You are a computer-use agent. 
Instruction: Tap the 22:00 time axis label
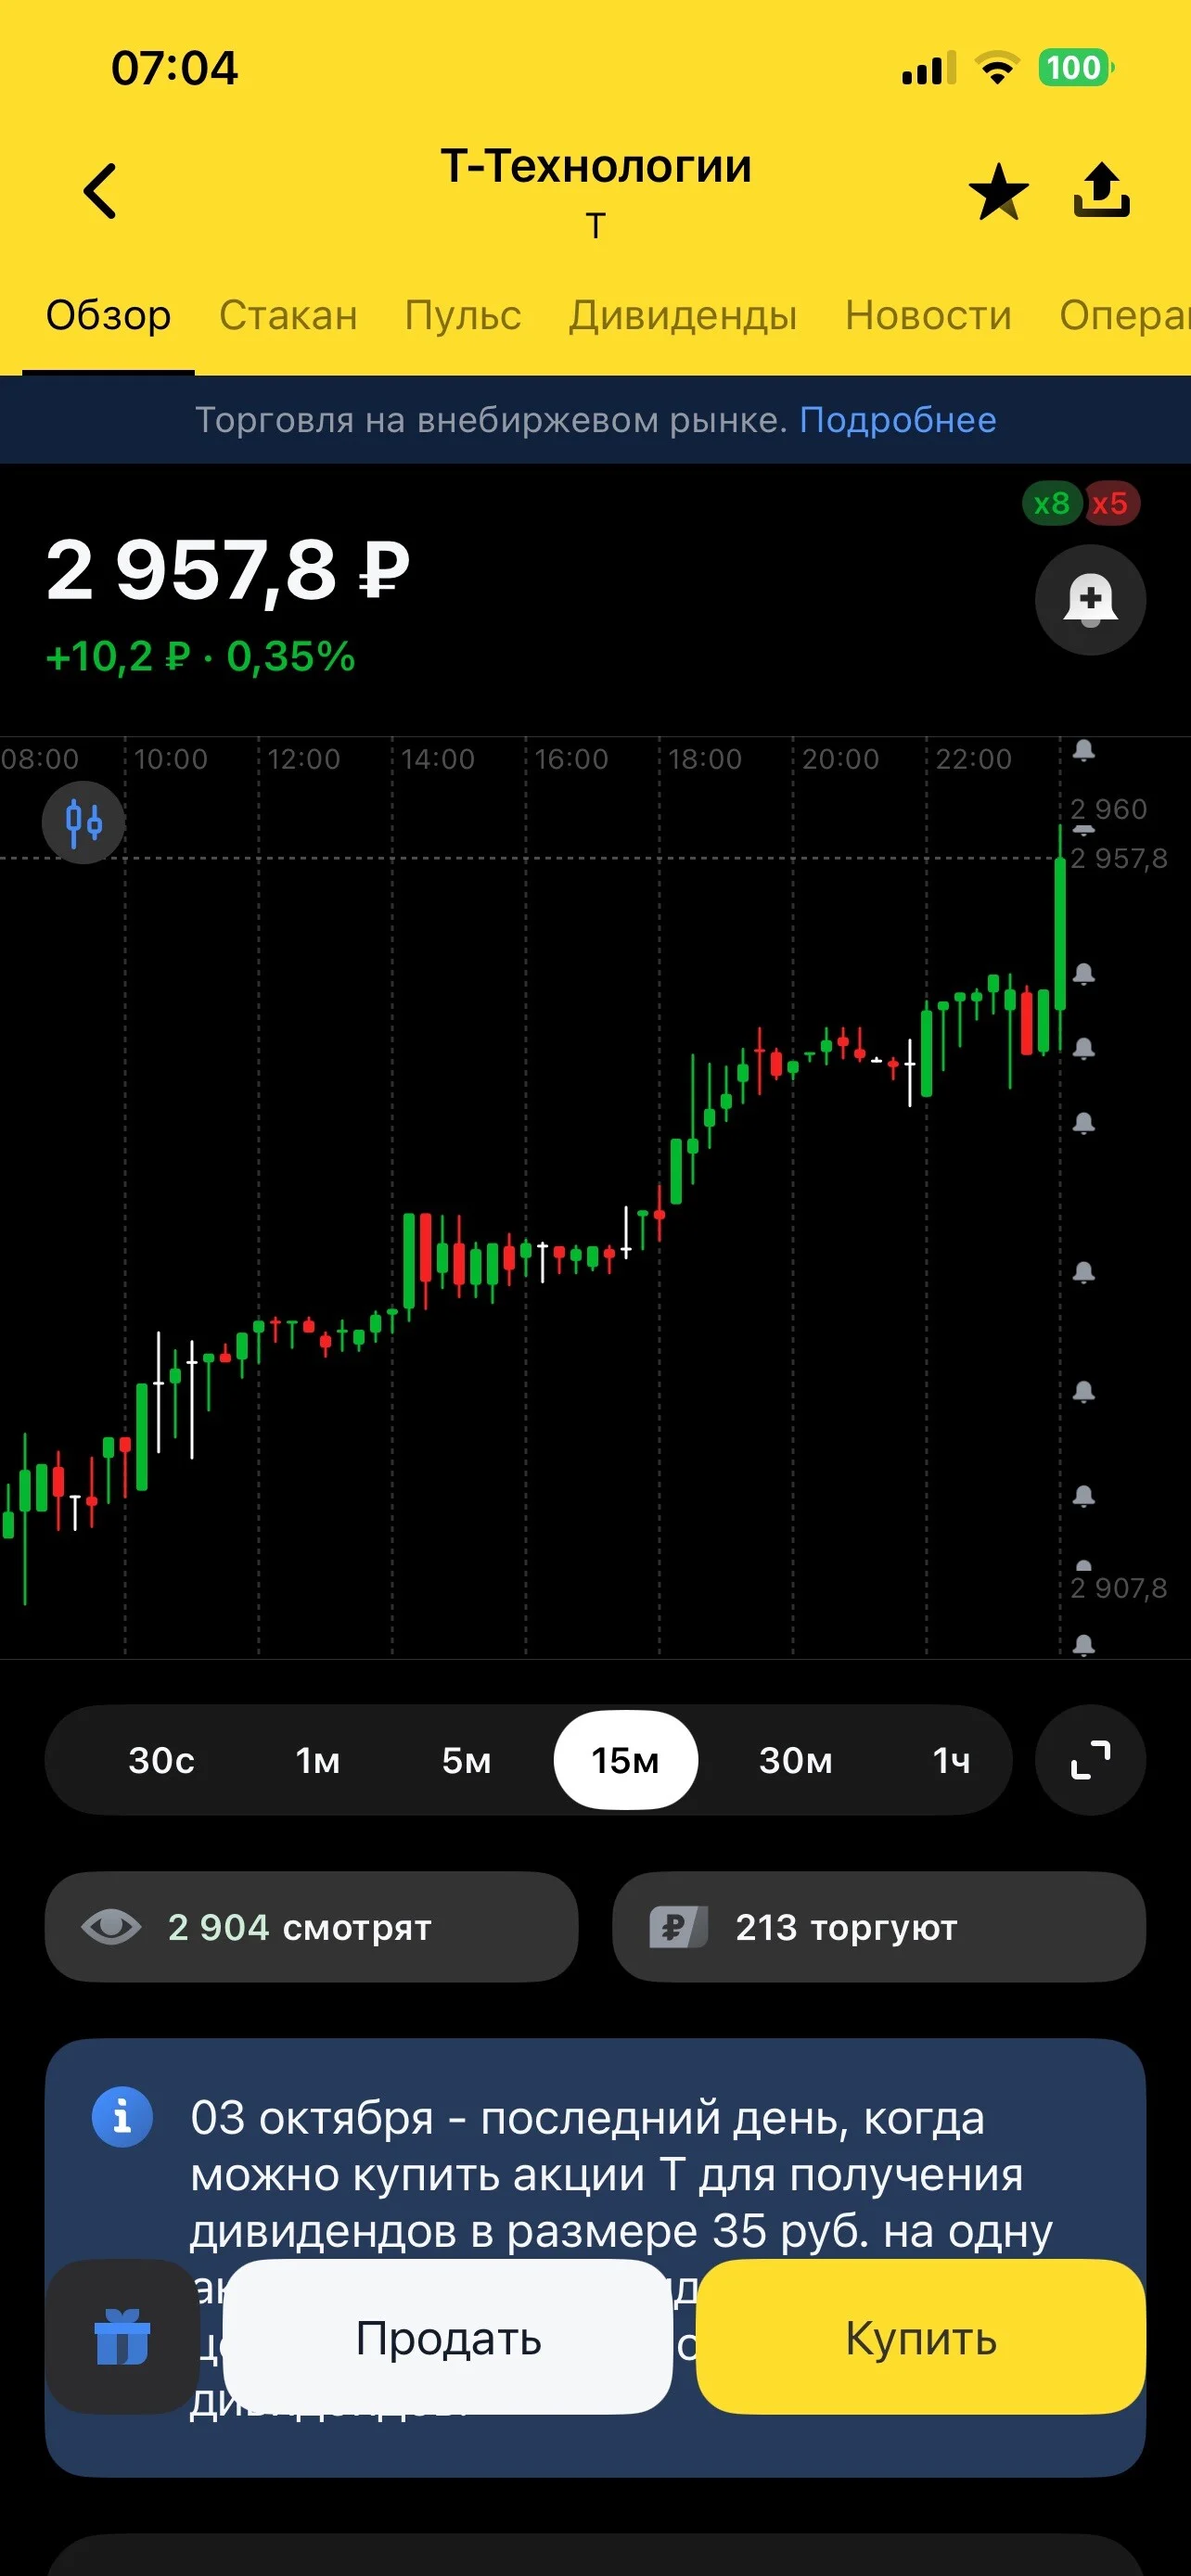(x=973, y=759)
